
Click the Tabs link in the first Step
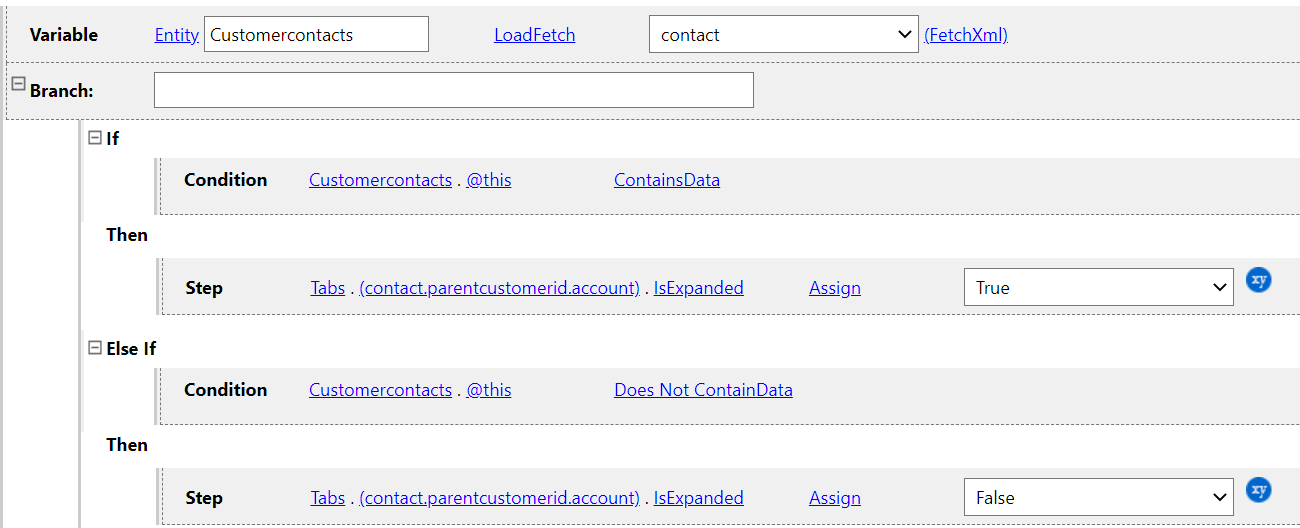pyautogui.click(x=327, y=288)
